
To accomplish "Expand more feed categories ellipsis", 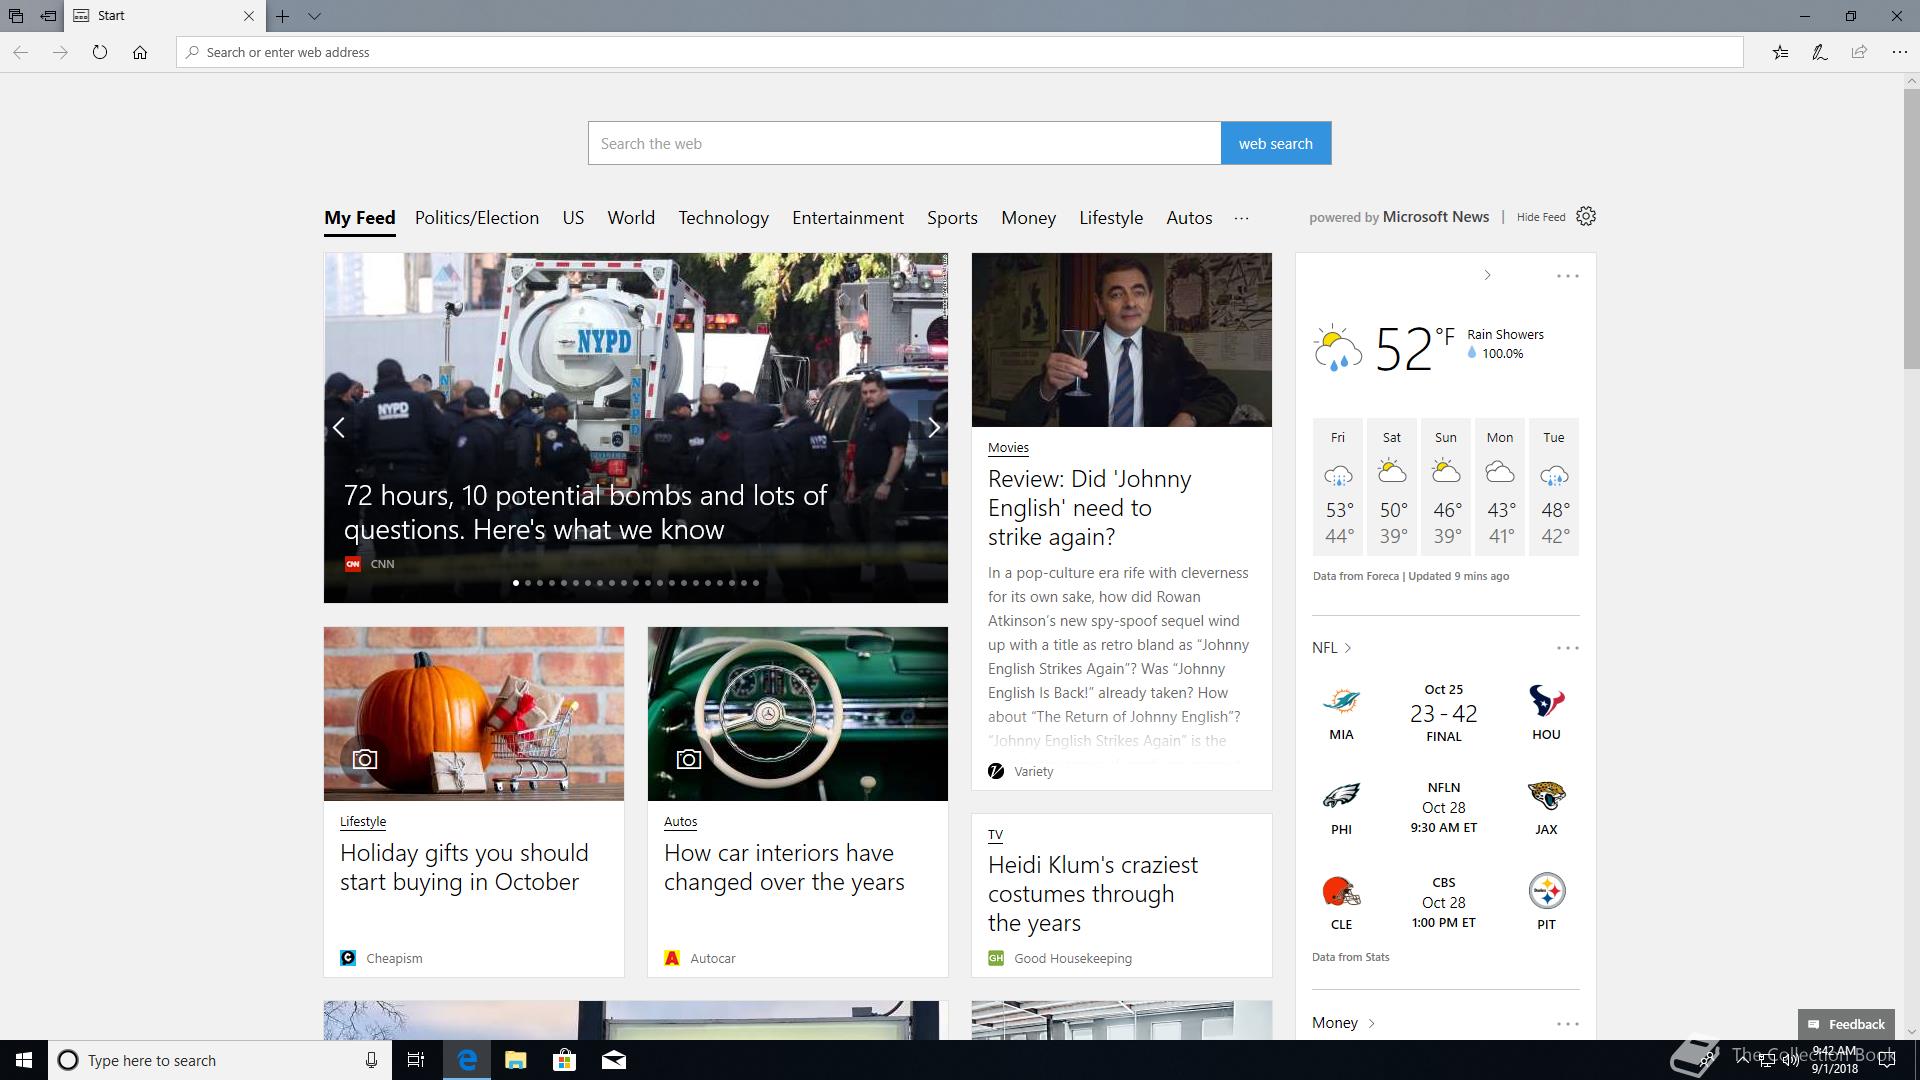I will [x=1241, y=218].
